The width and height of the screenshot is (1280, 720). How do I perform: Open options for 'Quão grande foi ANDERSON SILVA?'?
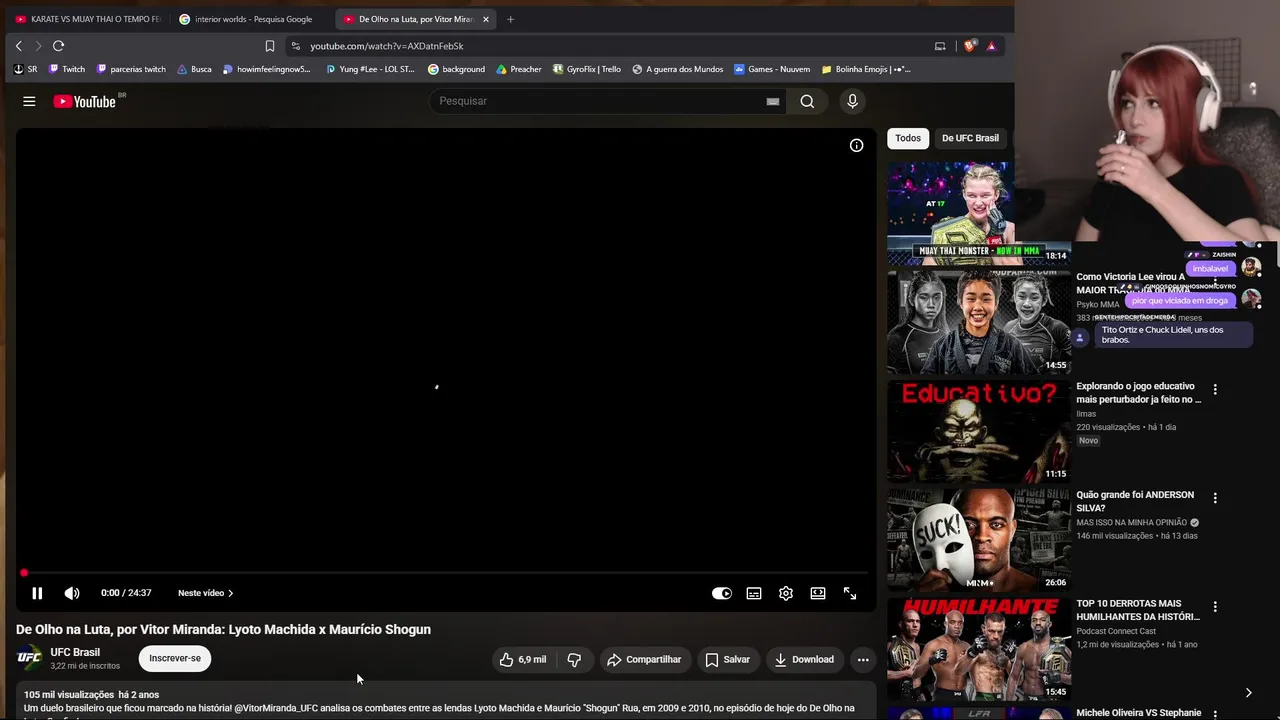[x=1215, y=498]
